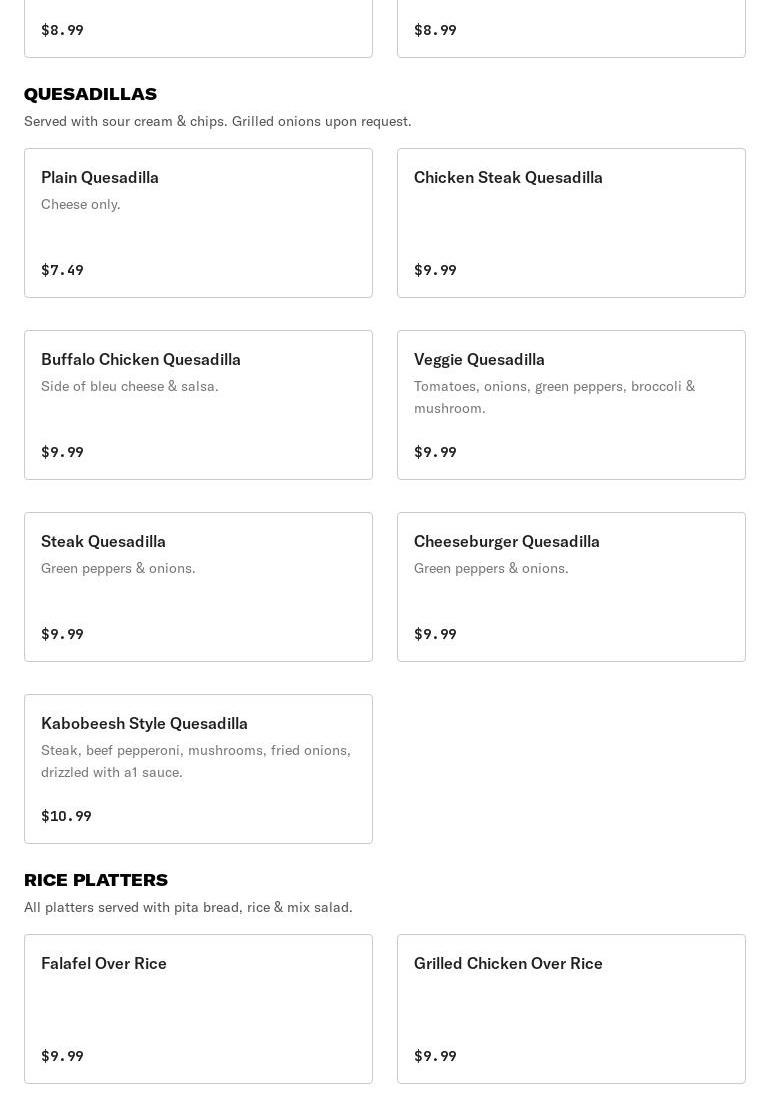Click the Kabobeesh Style Quesadilla description text
The height and width of the screenshot is (1102, 770).
(196, 761)
